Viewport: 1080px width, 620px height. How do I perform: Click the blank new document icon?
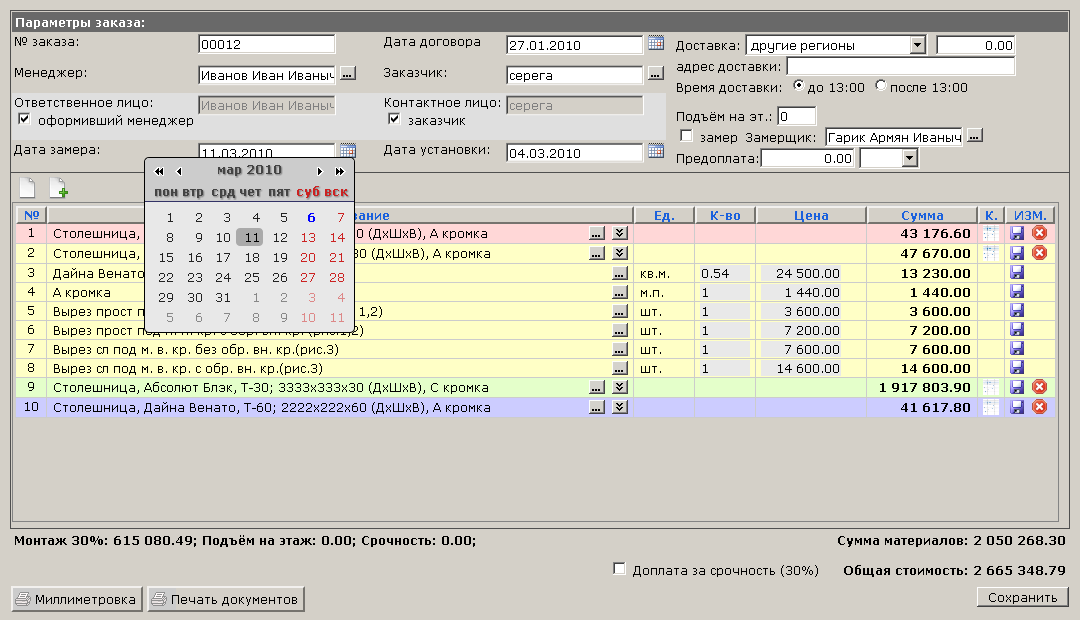(27, 187)
